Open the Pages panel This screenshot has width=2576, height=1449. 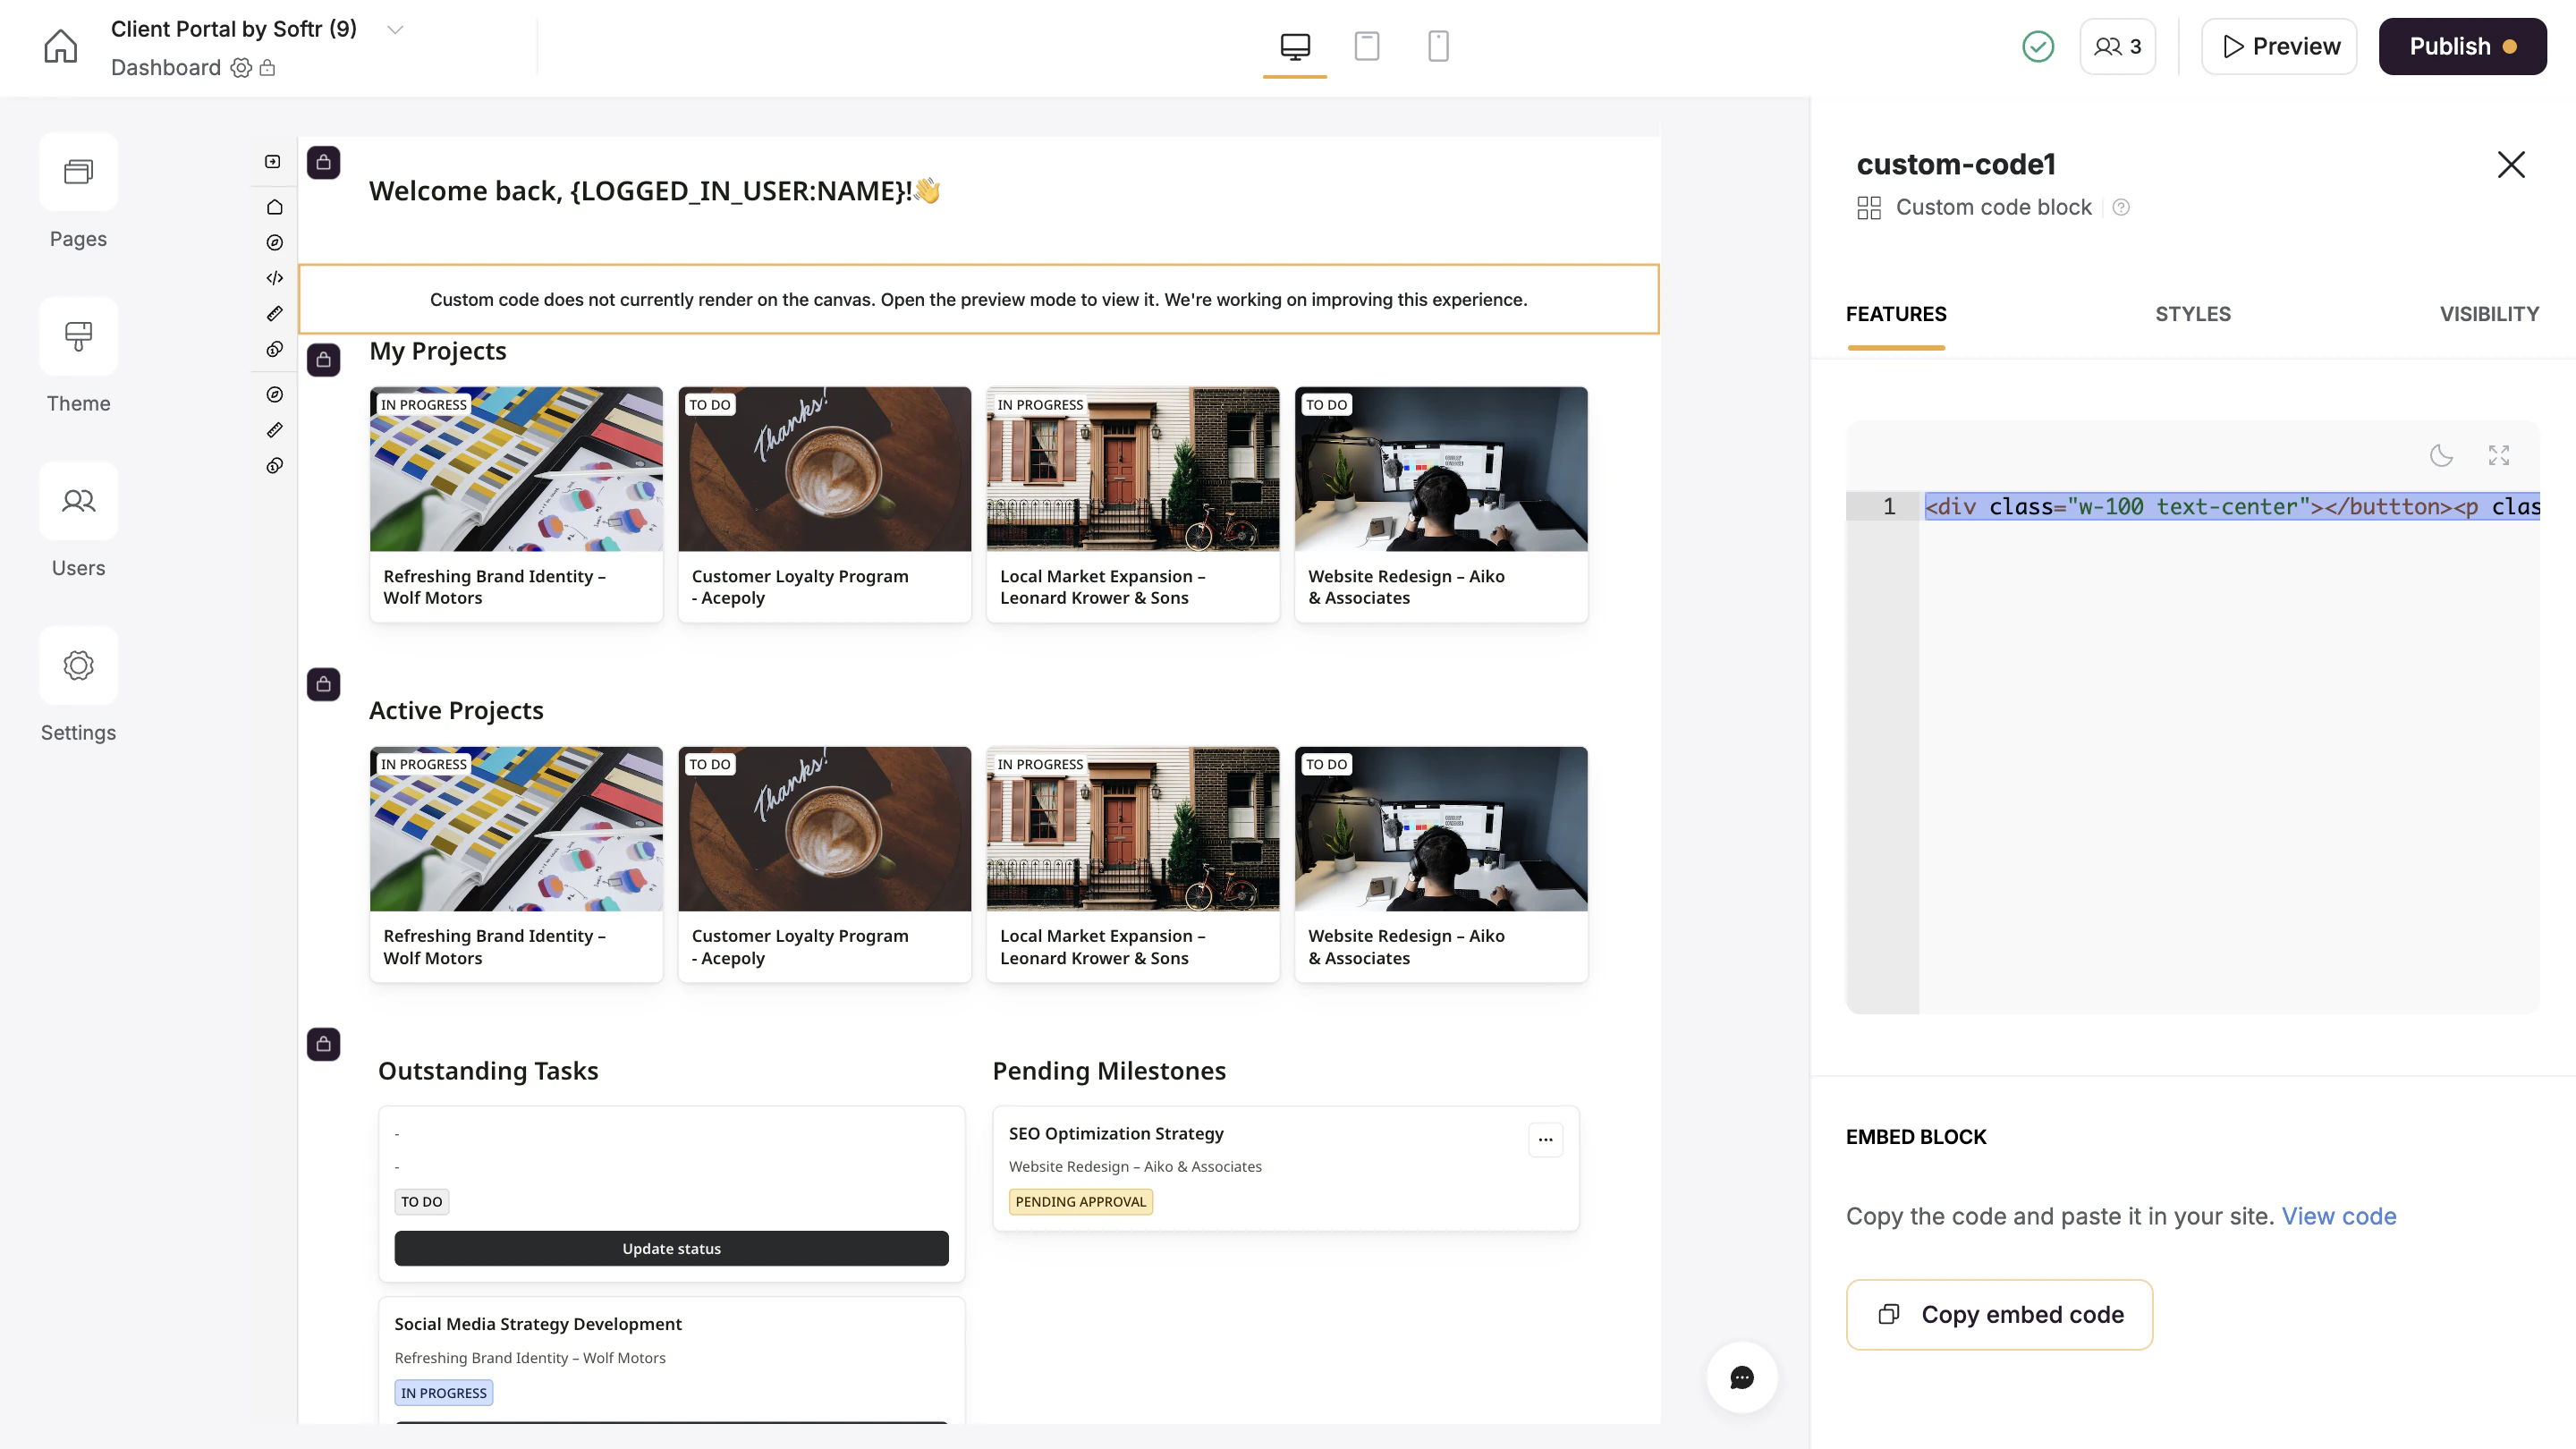[78, 172]
